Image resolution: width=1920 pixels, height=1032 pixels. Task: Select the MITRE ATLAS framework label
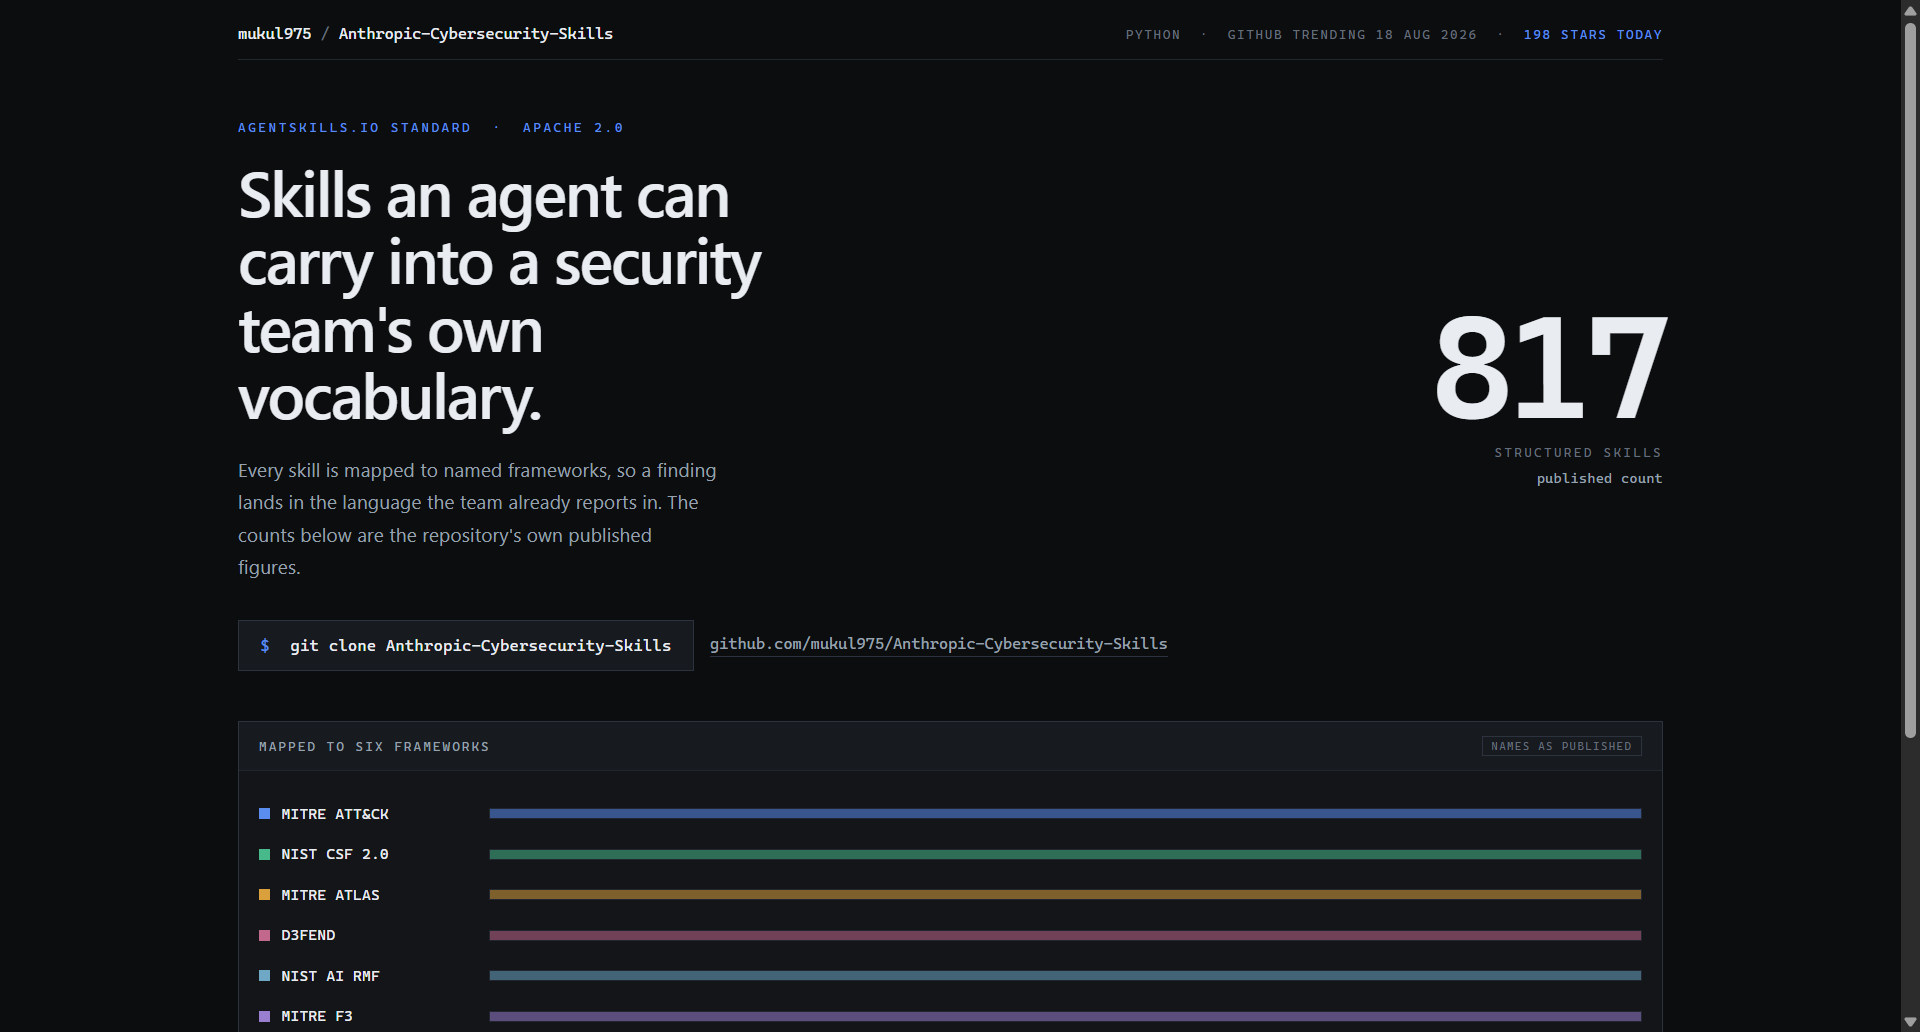coord(330,895)
